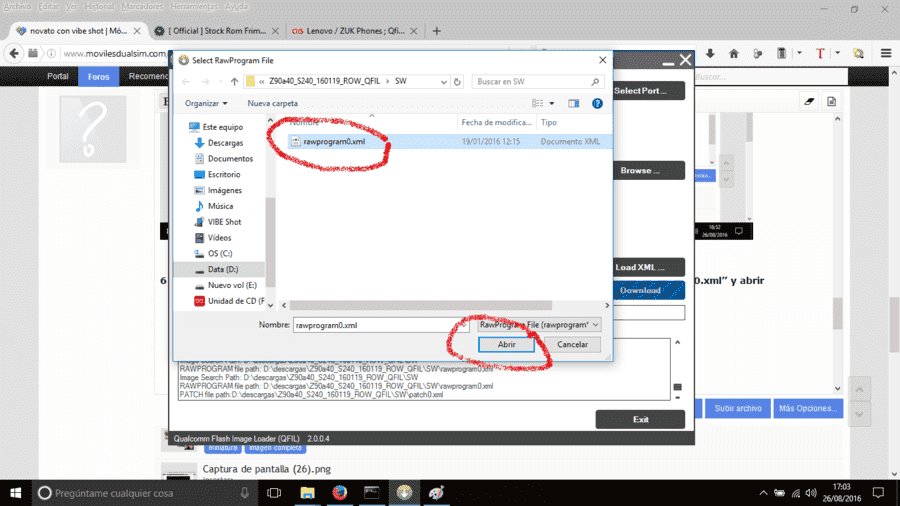Open Descargas in navigation pane
The height and width of the screenshot is (506, 900).
pyautogui.click(x=225, y=143)
